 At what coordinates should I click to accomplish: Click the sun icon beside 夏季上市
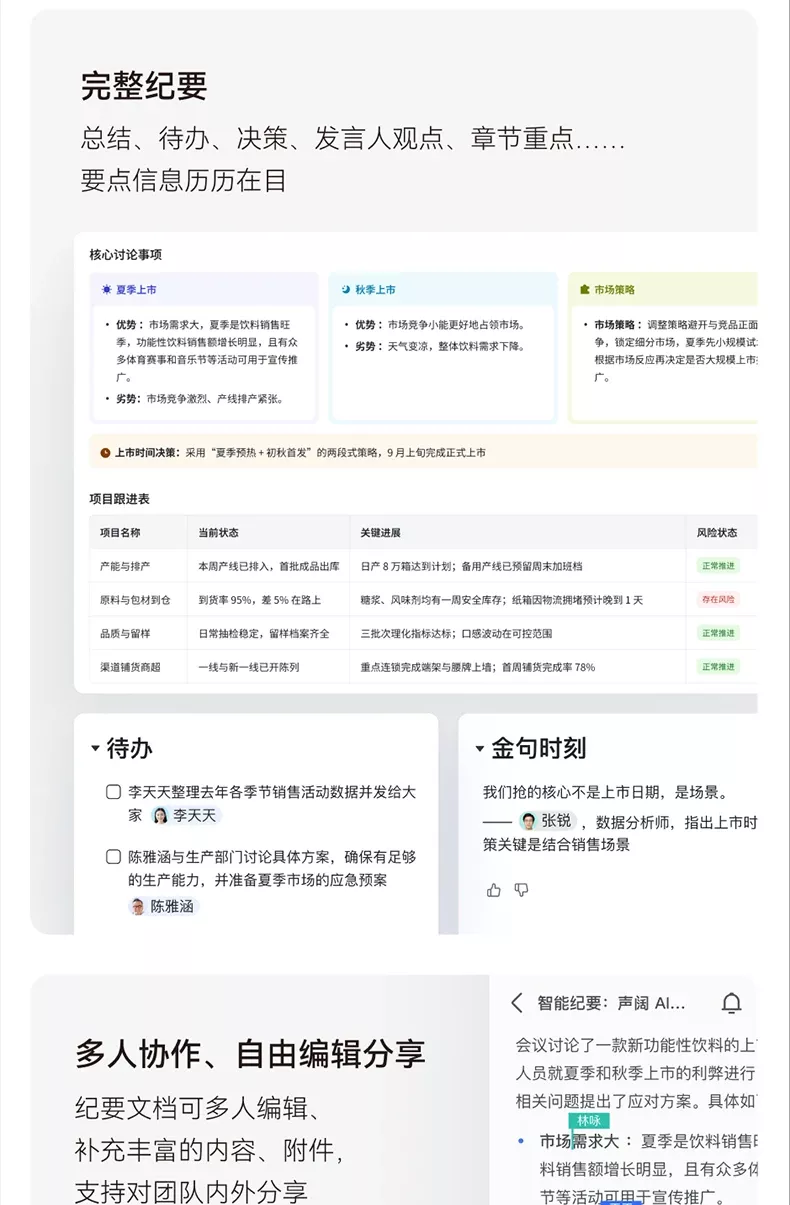coord(106,290)
